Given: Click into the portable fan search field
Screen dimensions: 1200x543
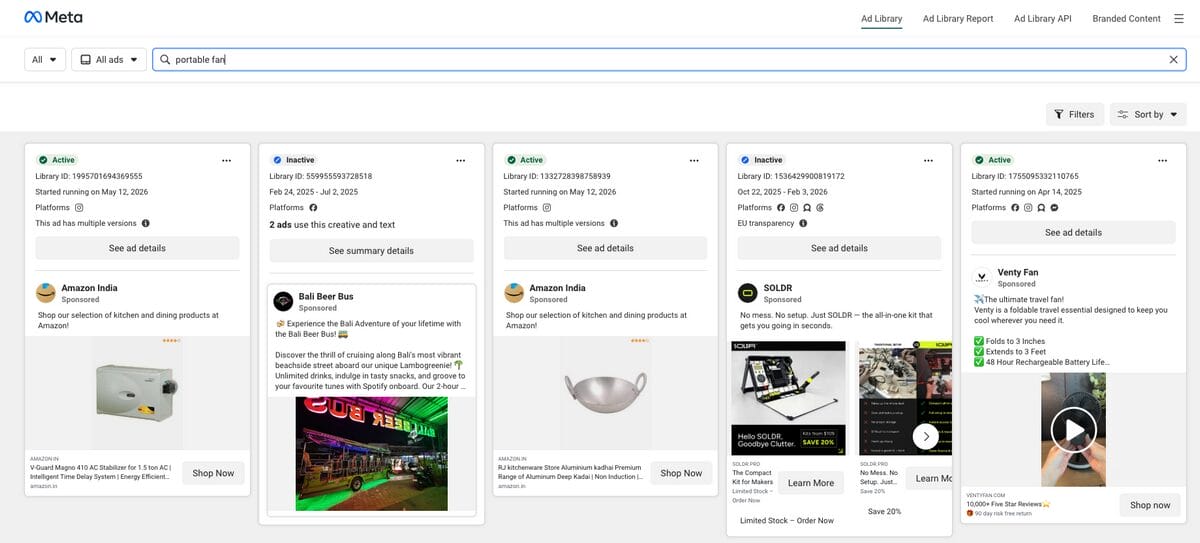Looking at the screenshot, I should tap(669, 60).
